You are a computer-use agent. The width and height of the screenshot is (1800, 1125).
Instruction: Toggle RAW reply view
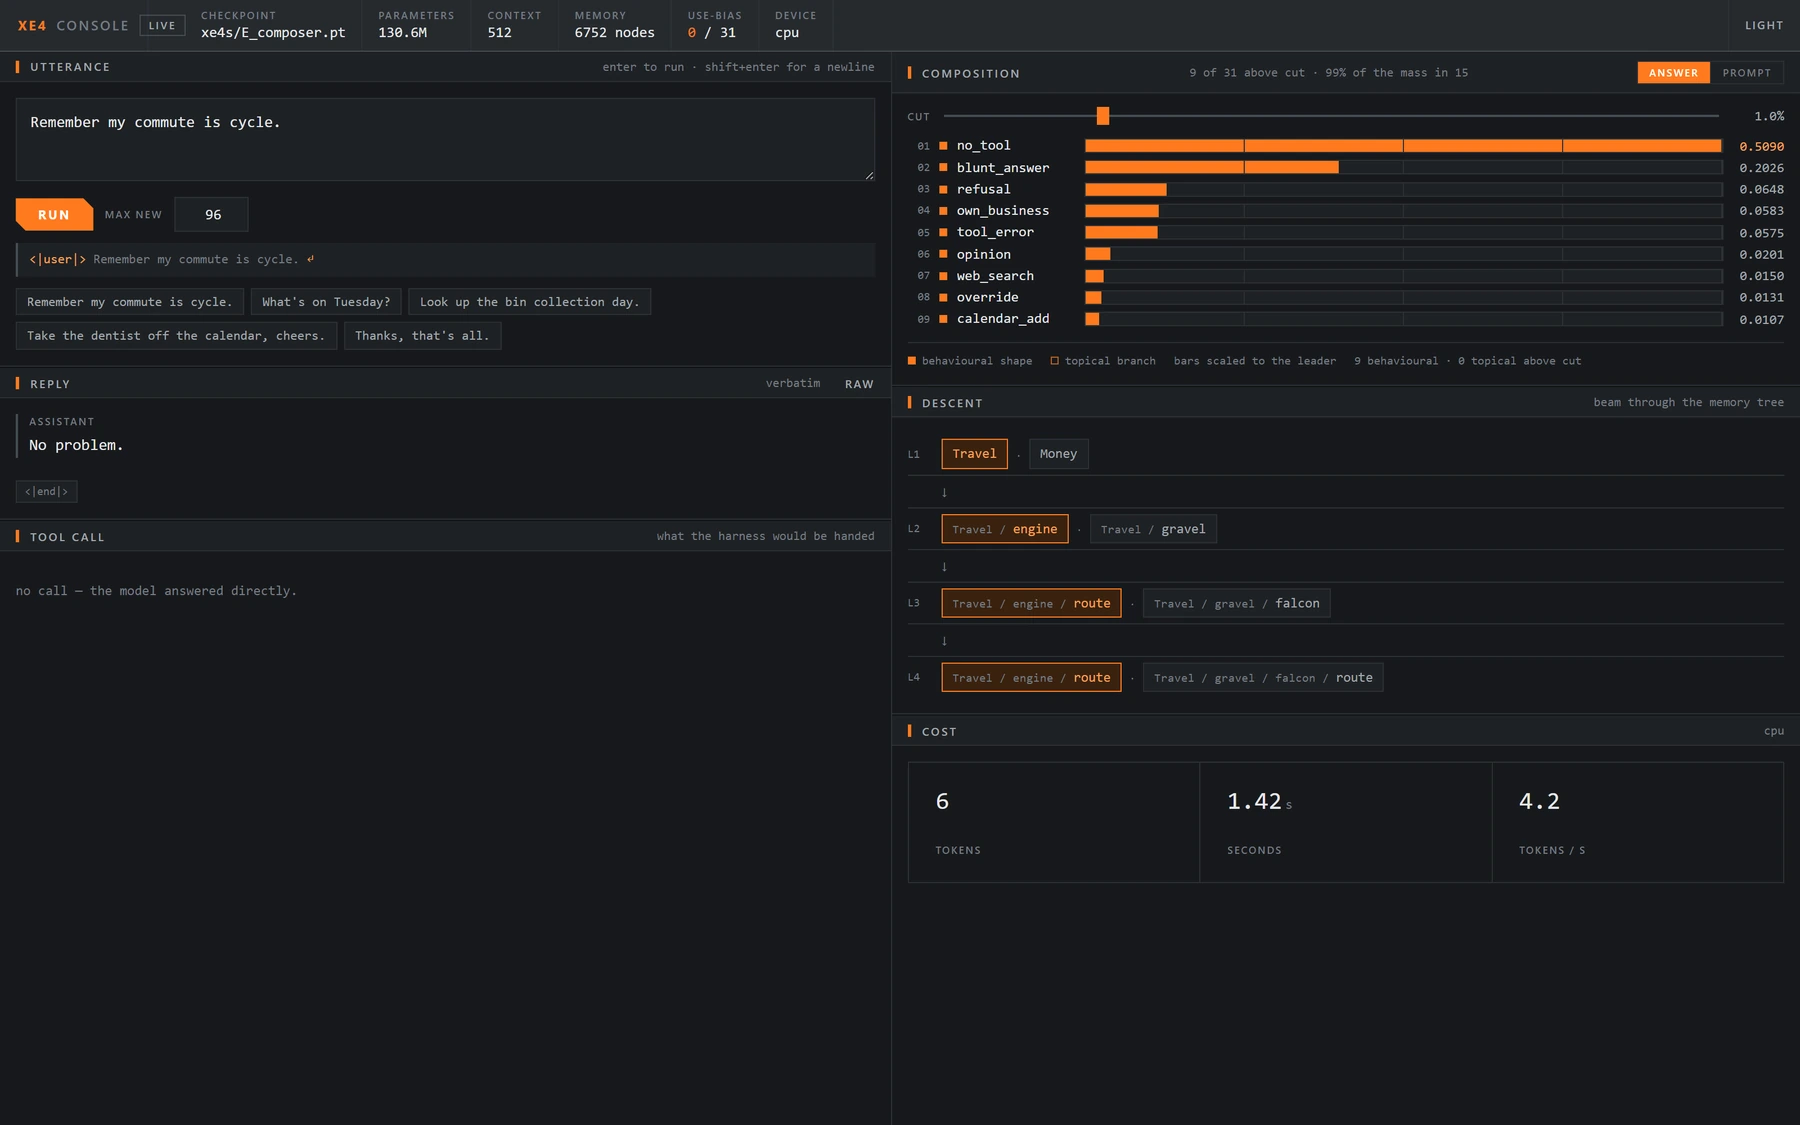point(859,384)
